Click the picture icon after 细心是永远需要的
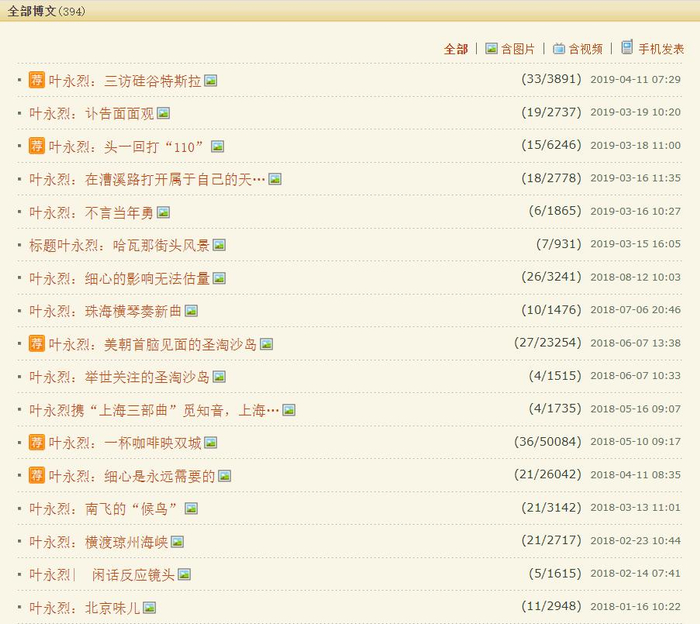Image resolution: width=700 pixels, height=624 pixels. tap(225, 476)
